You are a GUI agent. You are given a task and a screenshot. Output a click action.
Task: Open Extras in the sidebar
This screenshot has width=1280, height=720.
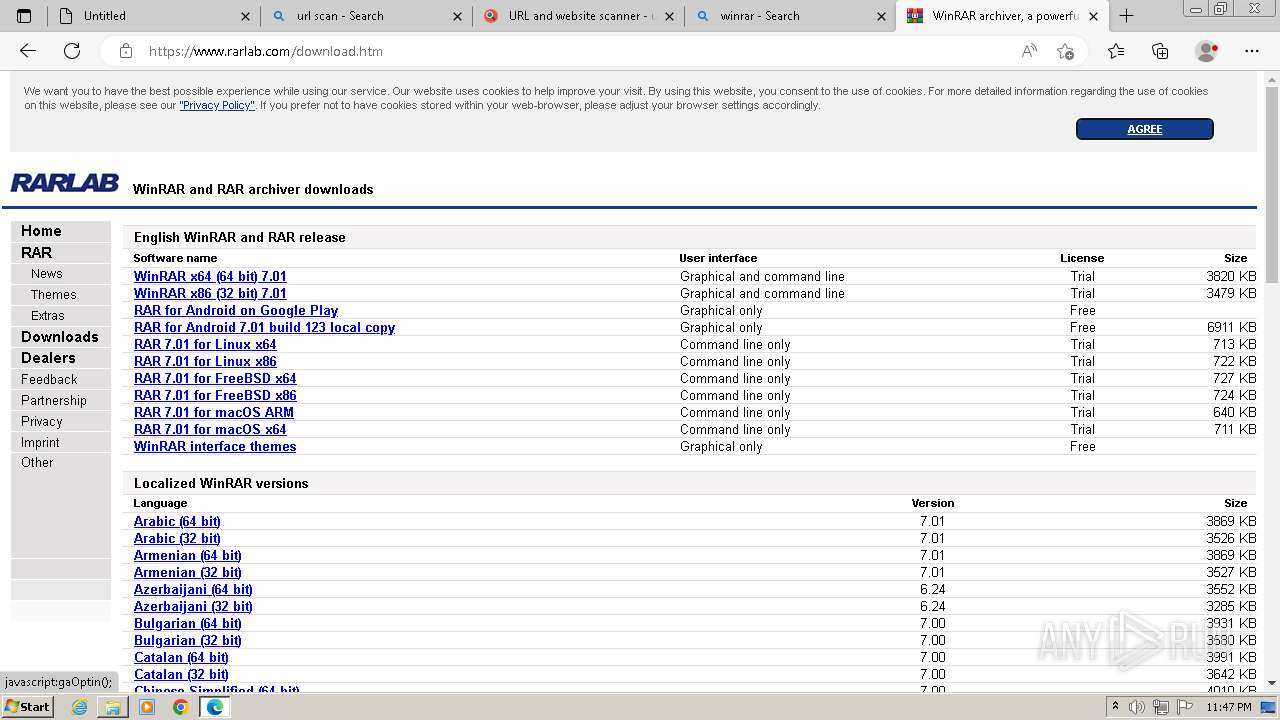tap(61, 316)
